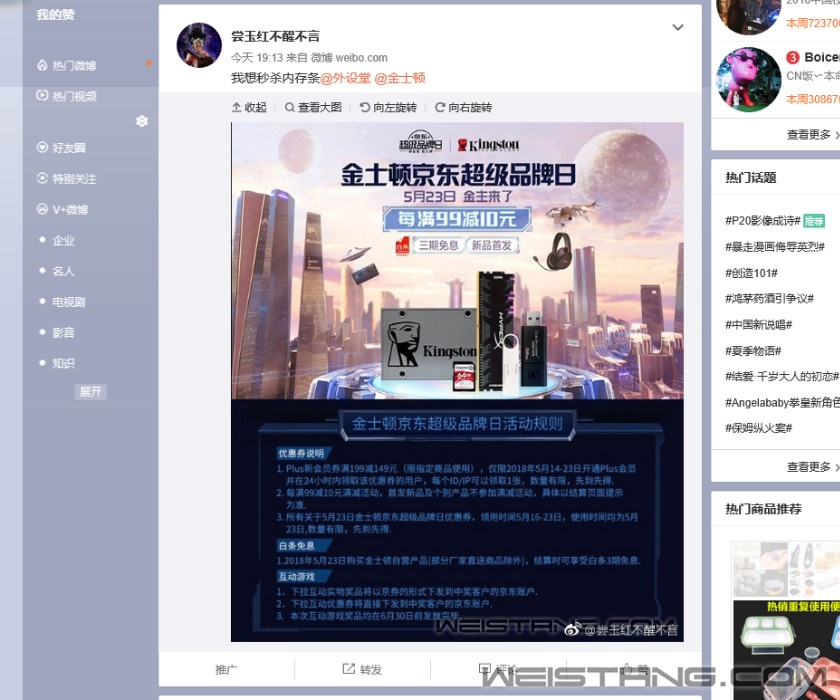Screen dimensions: 840x700
Task: Open the 热门微博 flame icon
Action: coord(42,65)
